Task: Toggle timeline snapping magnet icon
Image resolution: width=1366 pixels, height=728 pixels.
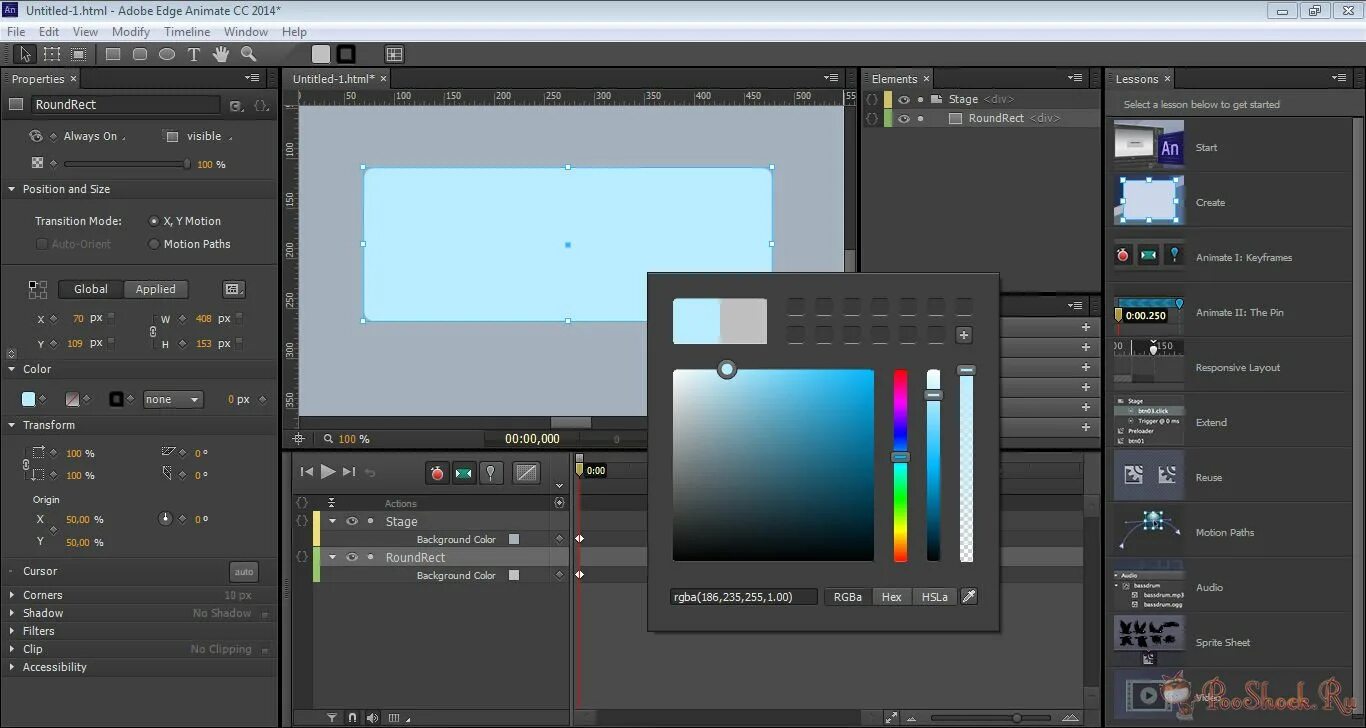Action: [x=352, y=718]
